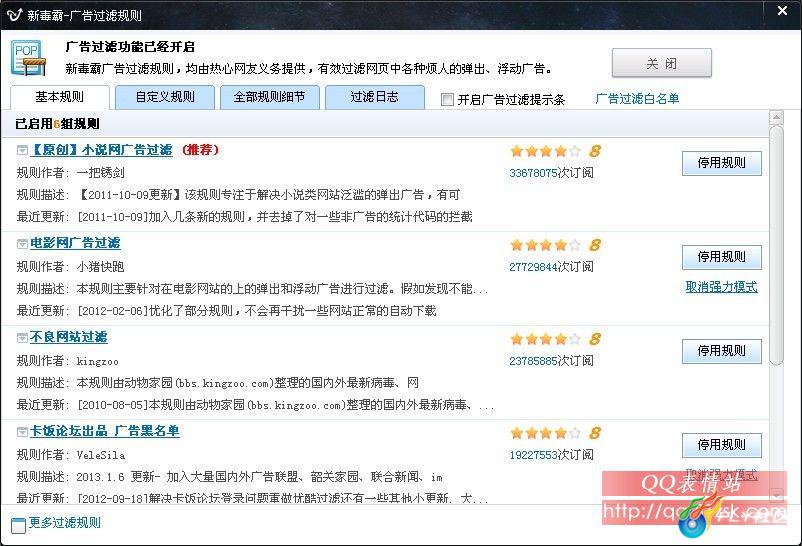Viewport: 802px width, 546px height.
Task: Open the 不良网站过滤 rule link
Action: pyautogui.click(x=69, y=337)
